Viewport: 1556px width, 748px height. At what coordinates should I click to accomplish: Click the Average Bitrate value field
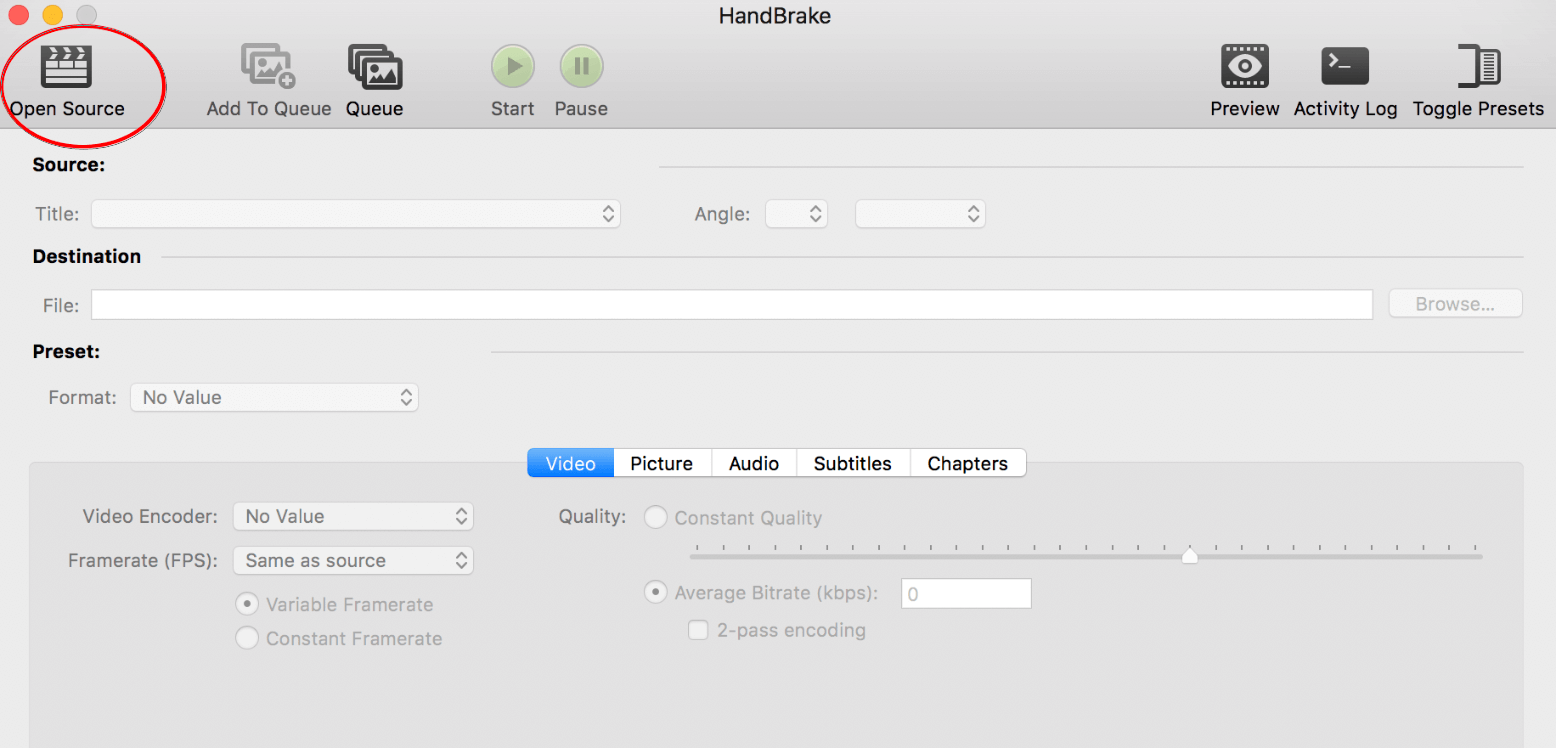[x=966, y=593]
